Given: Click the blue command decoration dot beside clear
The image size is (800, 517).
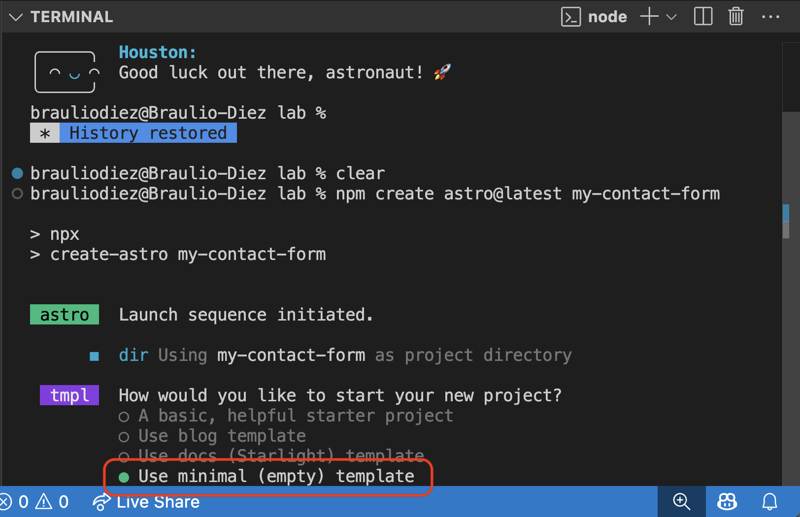Looking at the screenshot, I should coord(16,173).
